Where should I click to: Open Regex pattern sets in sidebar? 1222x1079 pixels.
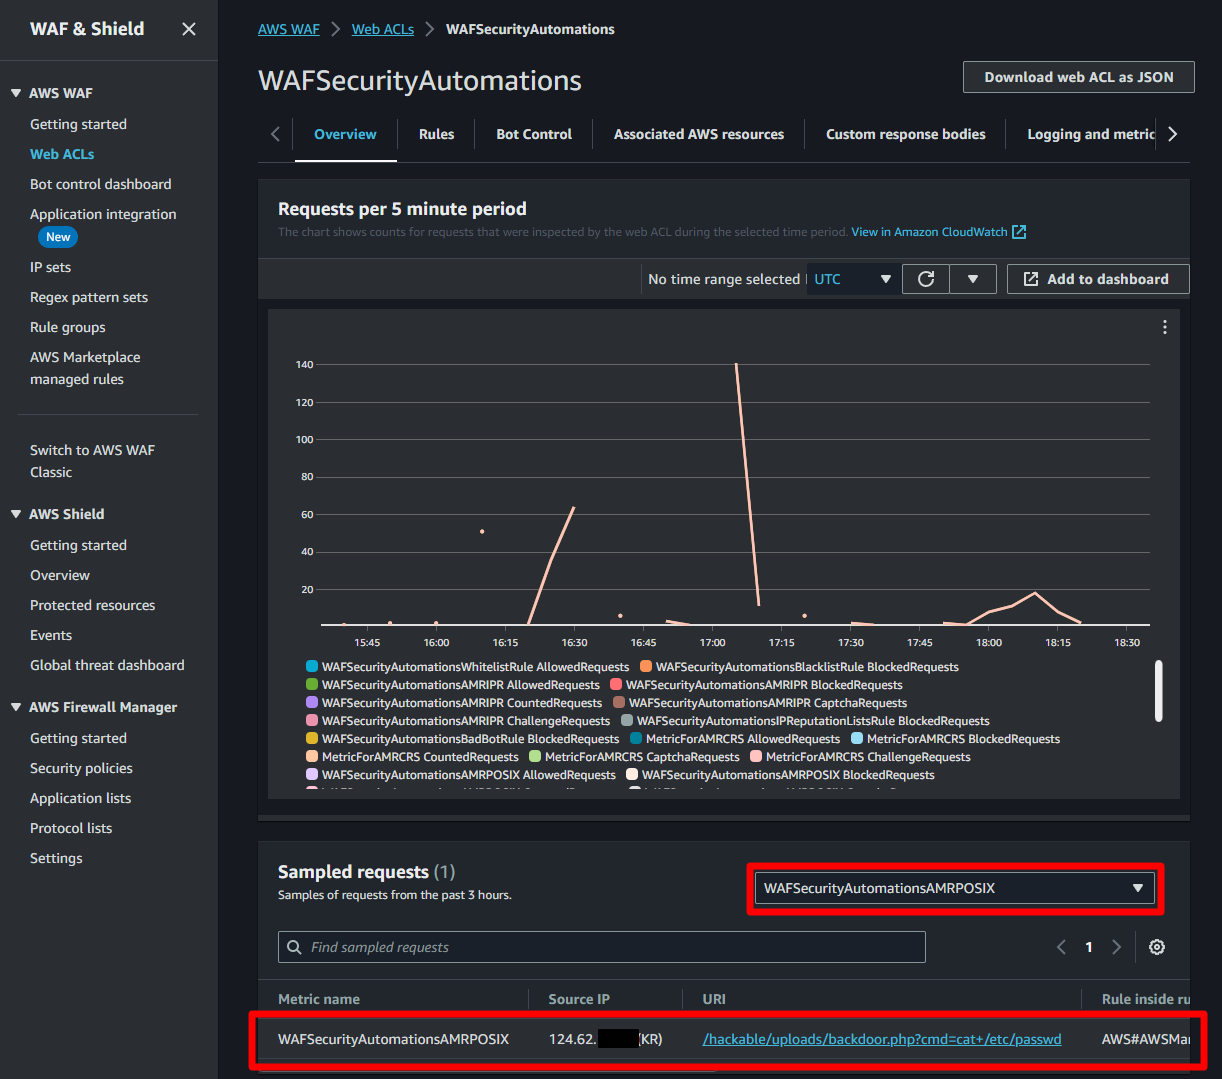(x=89, y=297)
